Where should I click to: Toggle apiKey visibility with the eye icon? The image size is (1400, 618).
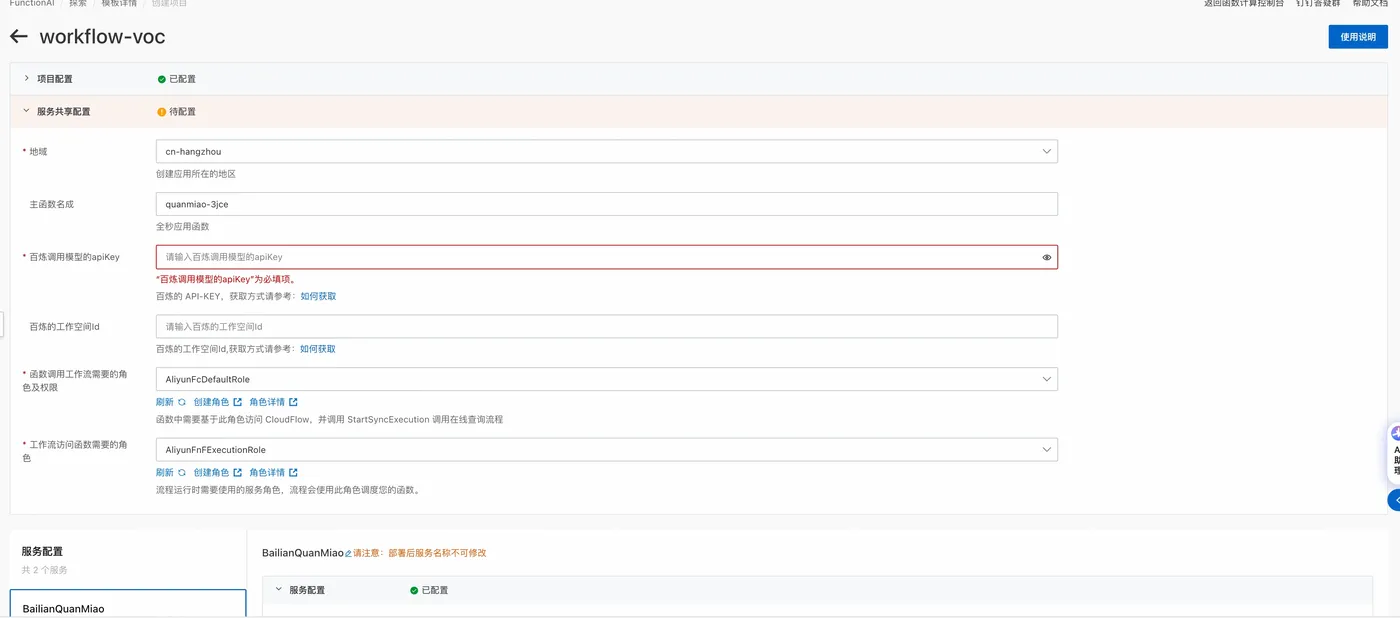click(1047, 257)
